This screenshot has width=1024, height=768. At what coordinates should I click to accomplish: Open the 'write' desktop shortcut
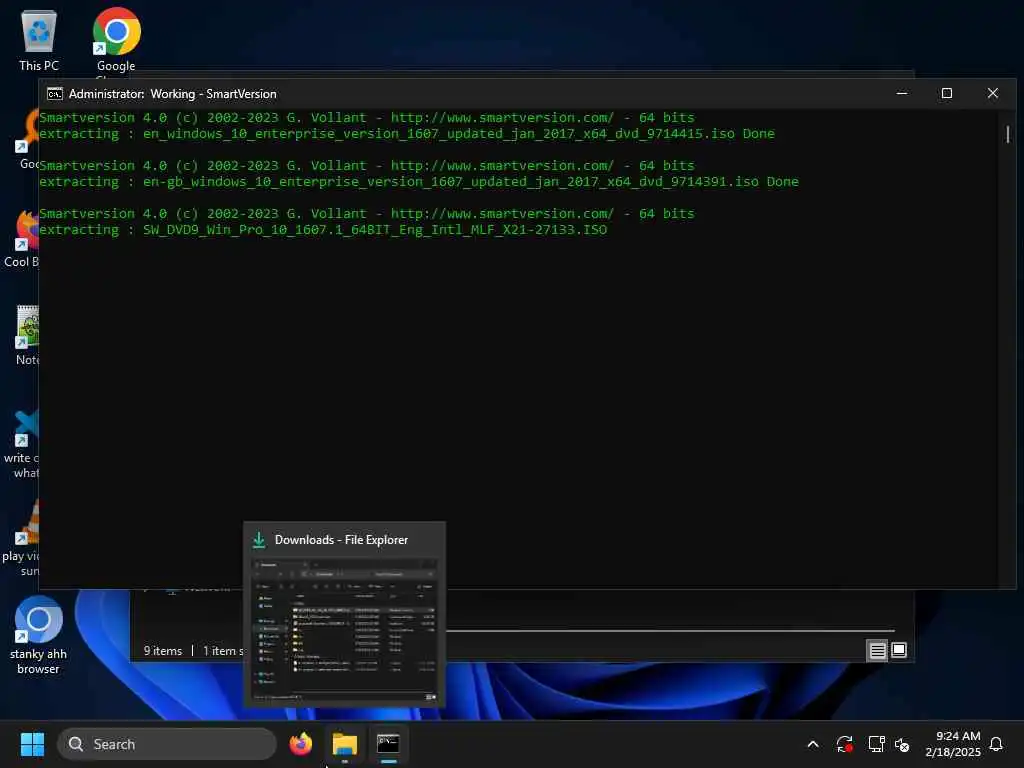(22, 445)
